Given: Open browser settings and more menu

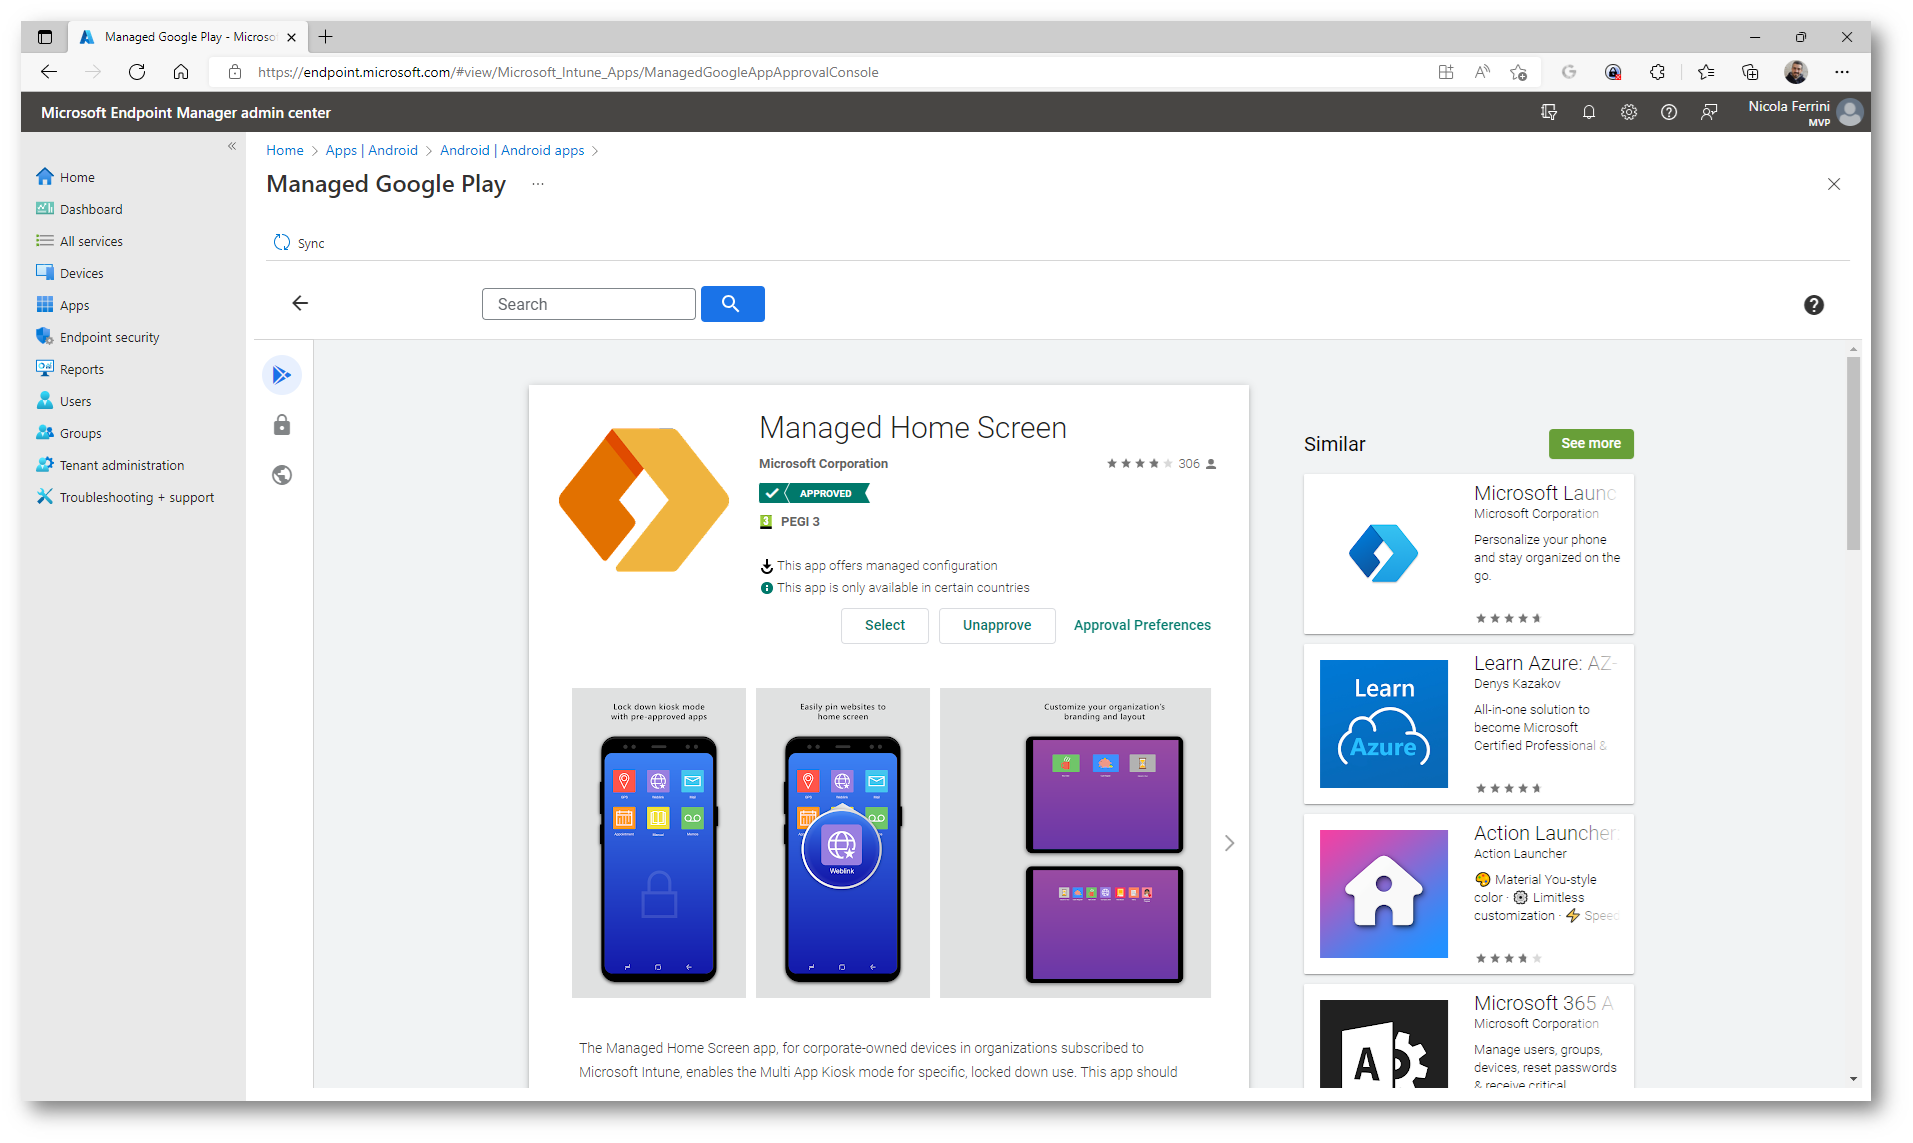Looking at the screenshot, I should coord(1842,72).
